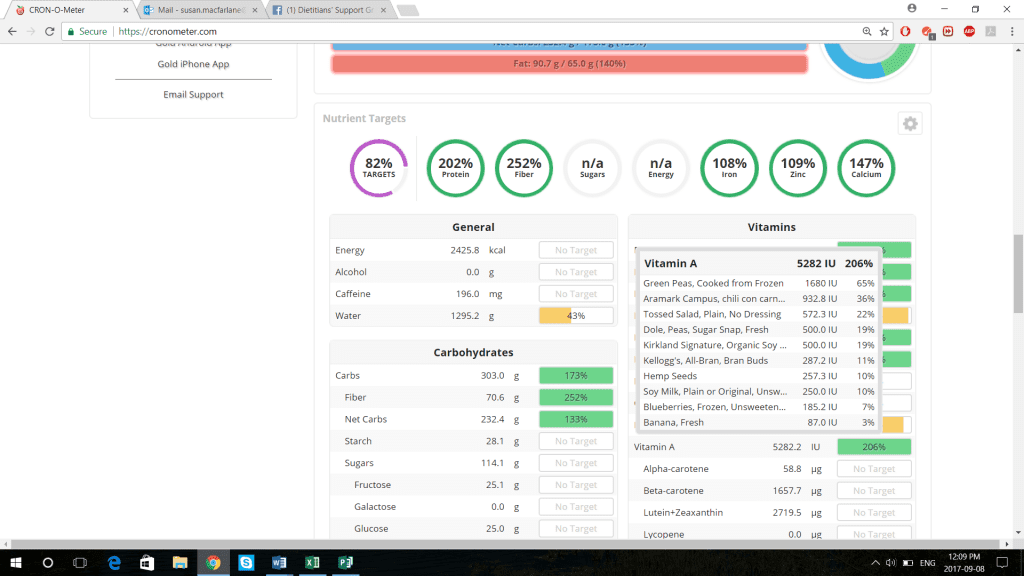Open Cortana search circle on taskbar
Image resolution: width=1024 pixels, height=576 pixels.
48,562
